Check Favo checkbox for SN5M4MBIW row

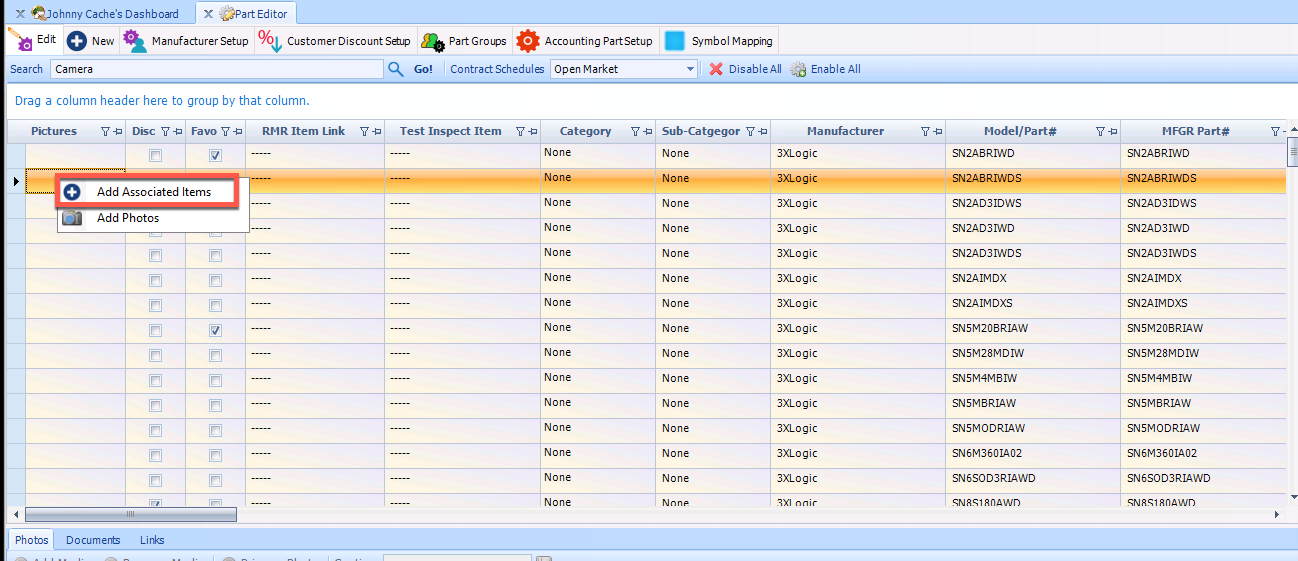tap(215, 381)
